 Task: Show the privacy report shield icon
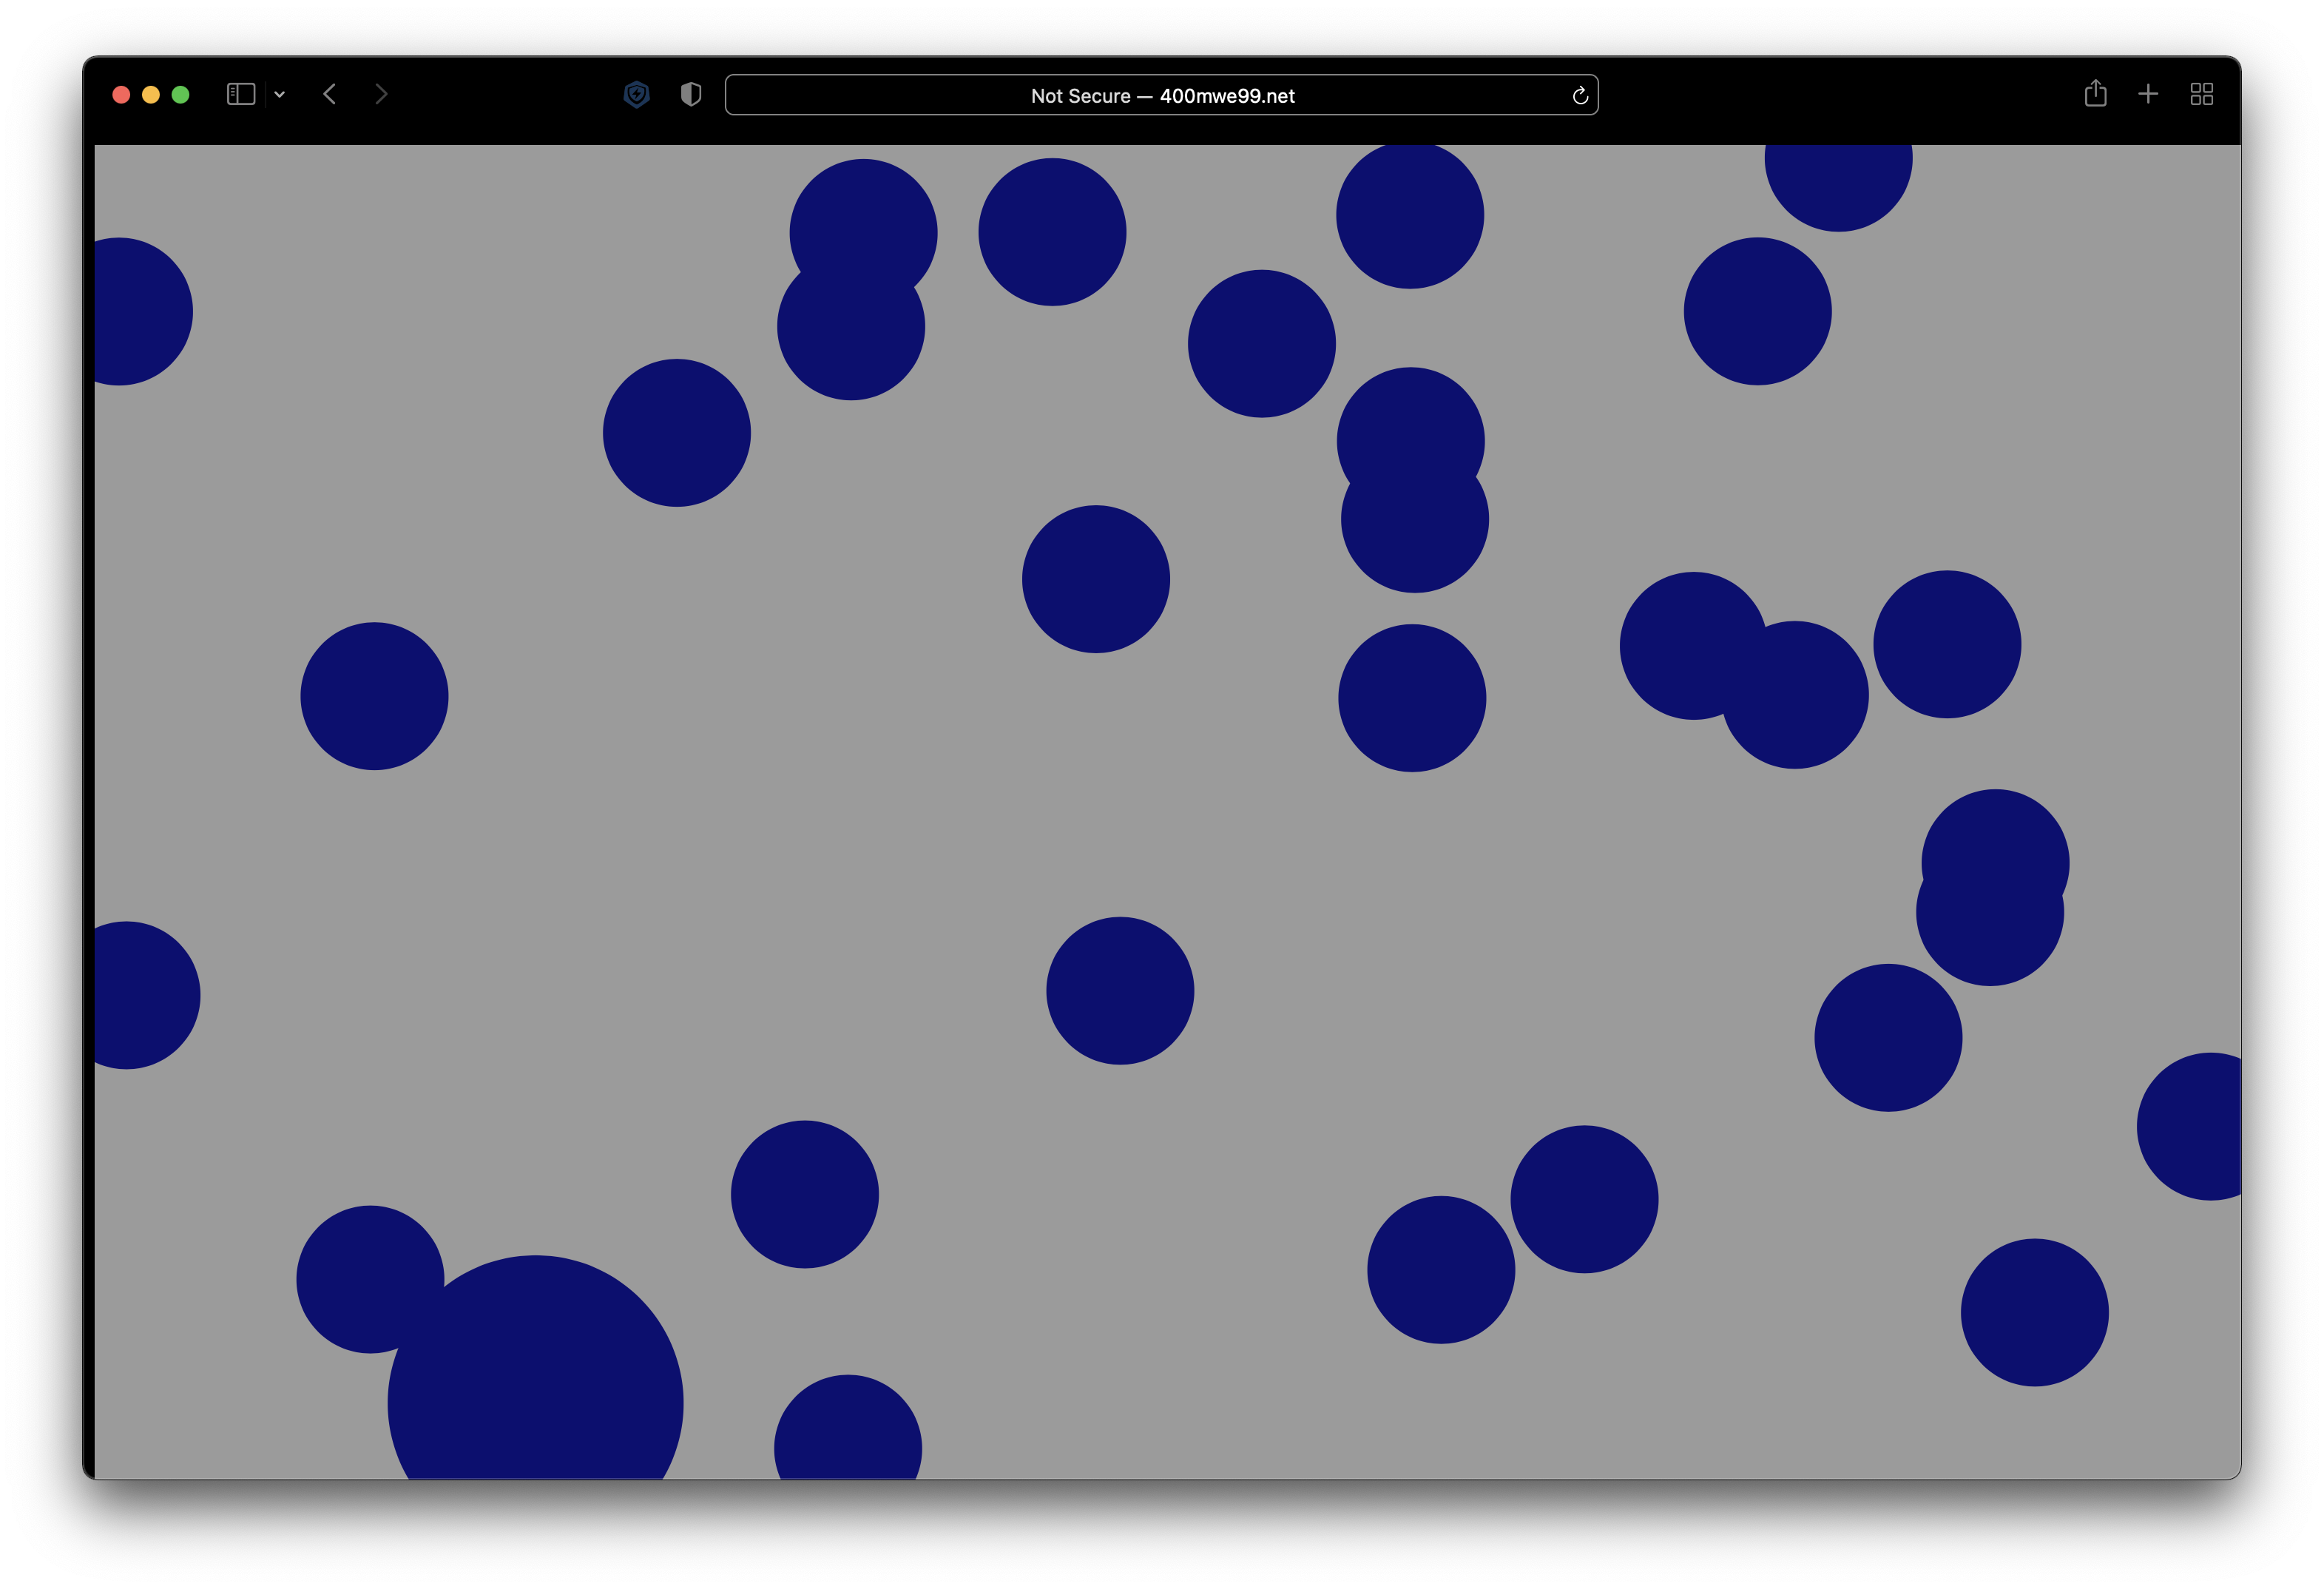click(x=691, y=94)
